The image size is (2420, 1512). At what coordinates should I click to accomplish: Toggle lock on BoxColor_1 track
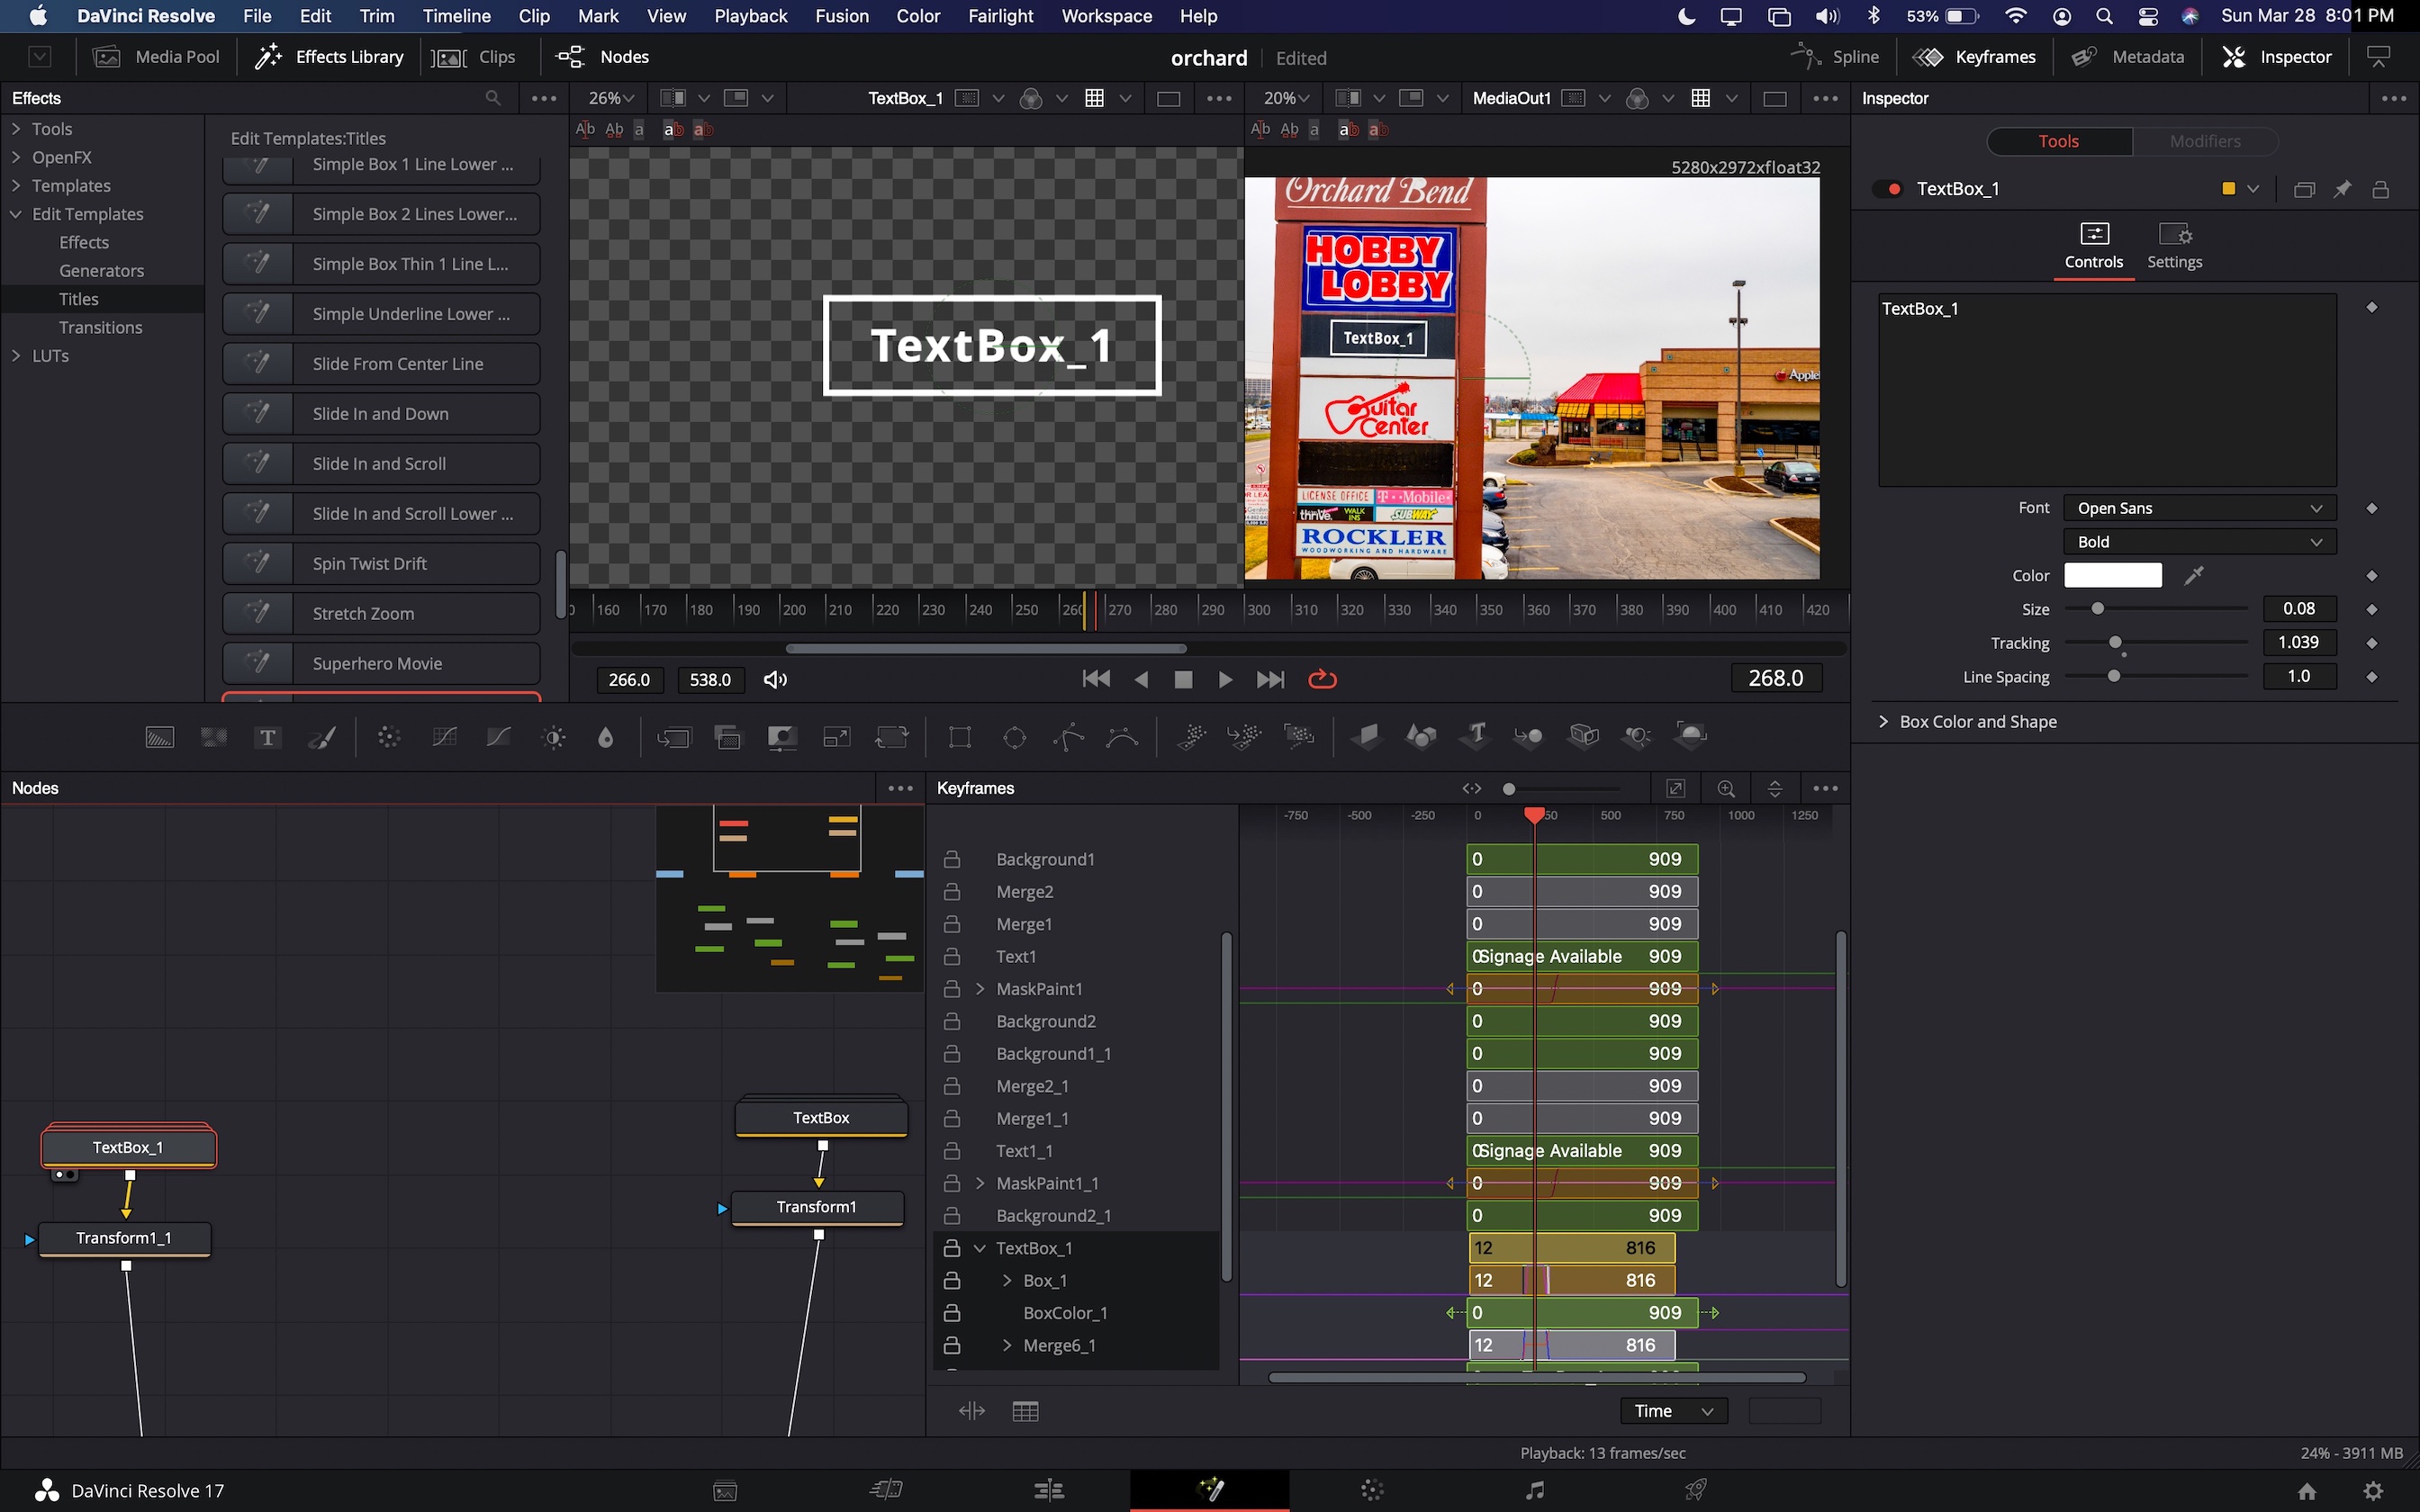(x=952, y=1312)
